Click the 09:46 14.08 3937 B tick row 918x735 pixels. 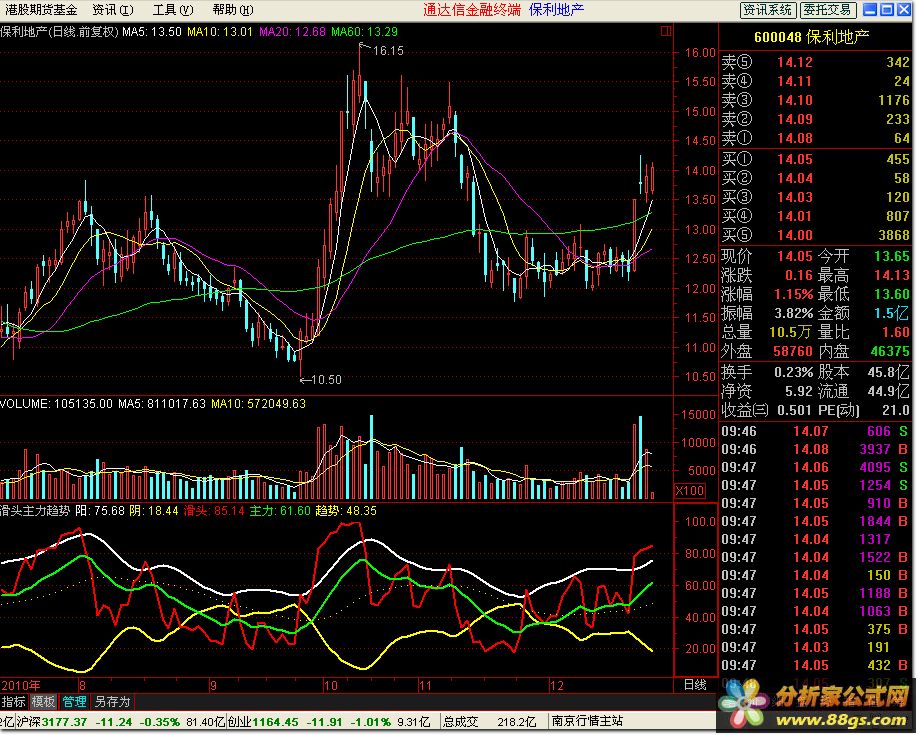[814, 450]
